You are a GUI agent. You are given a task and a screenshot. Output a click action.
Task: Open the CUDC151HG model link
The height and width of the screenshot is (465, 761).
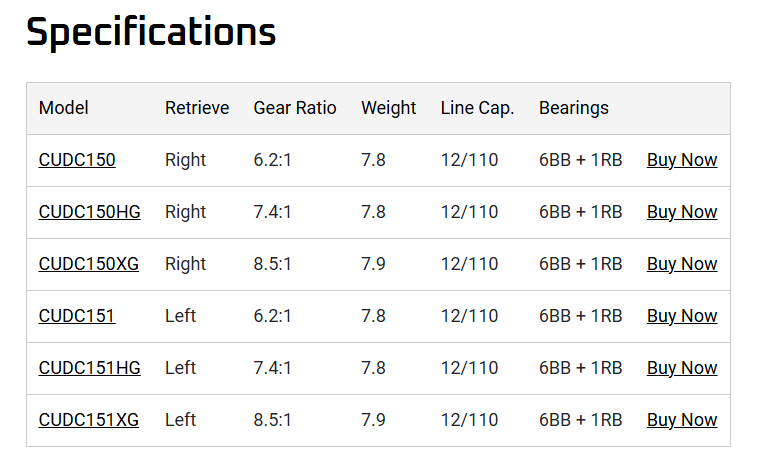click(89, 368)
